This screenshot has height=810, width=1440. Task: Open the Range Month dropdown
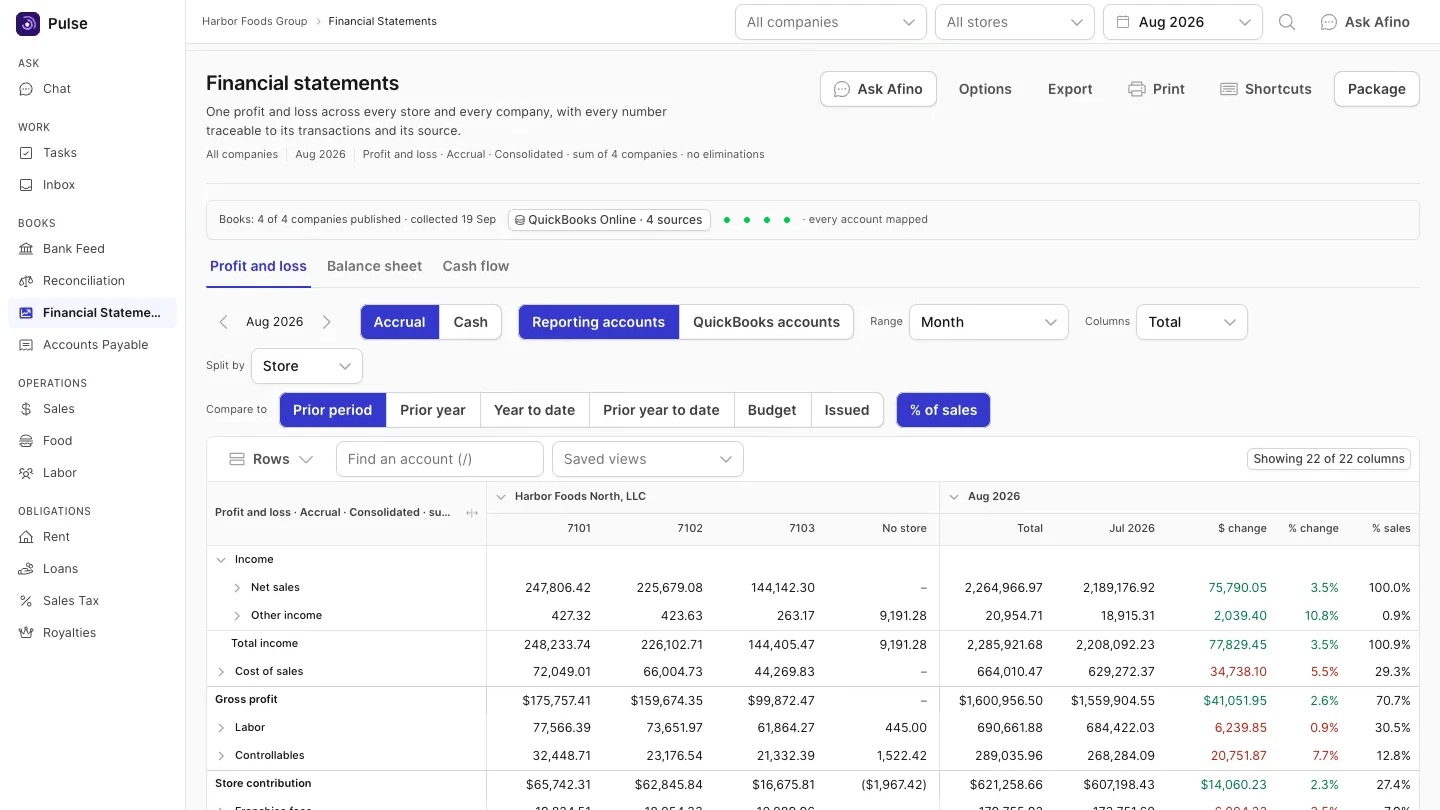click(989, 322)
